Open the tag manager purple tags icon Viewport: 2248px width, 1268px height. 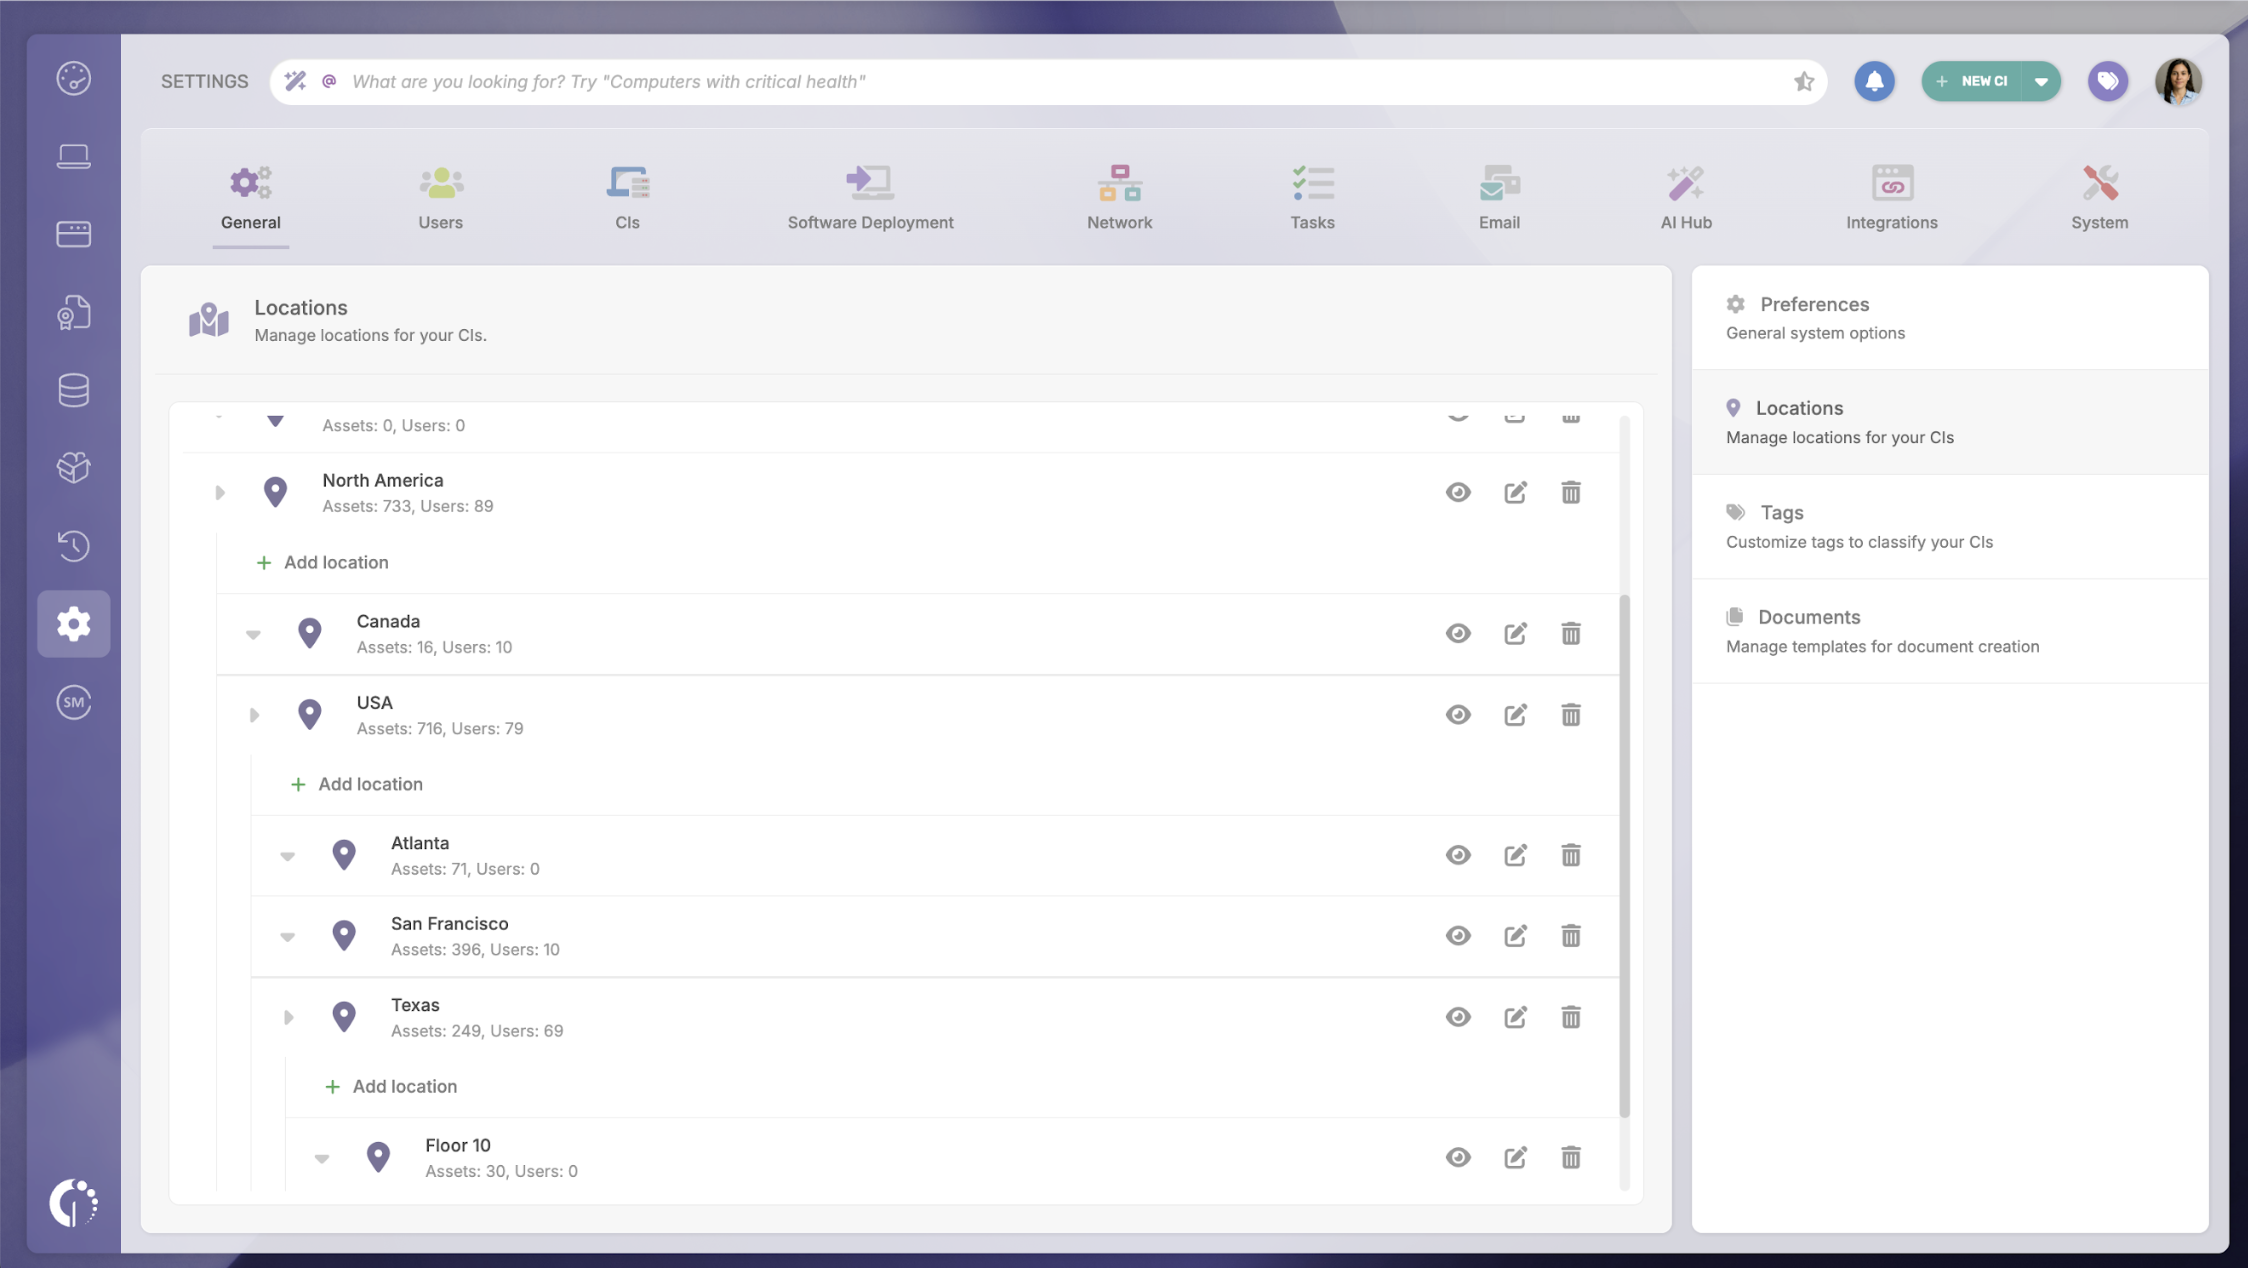click(2108, 81)
